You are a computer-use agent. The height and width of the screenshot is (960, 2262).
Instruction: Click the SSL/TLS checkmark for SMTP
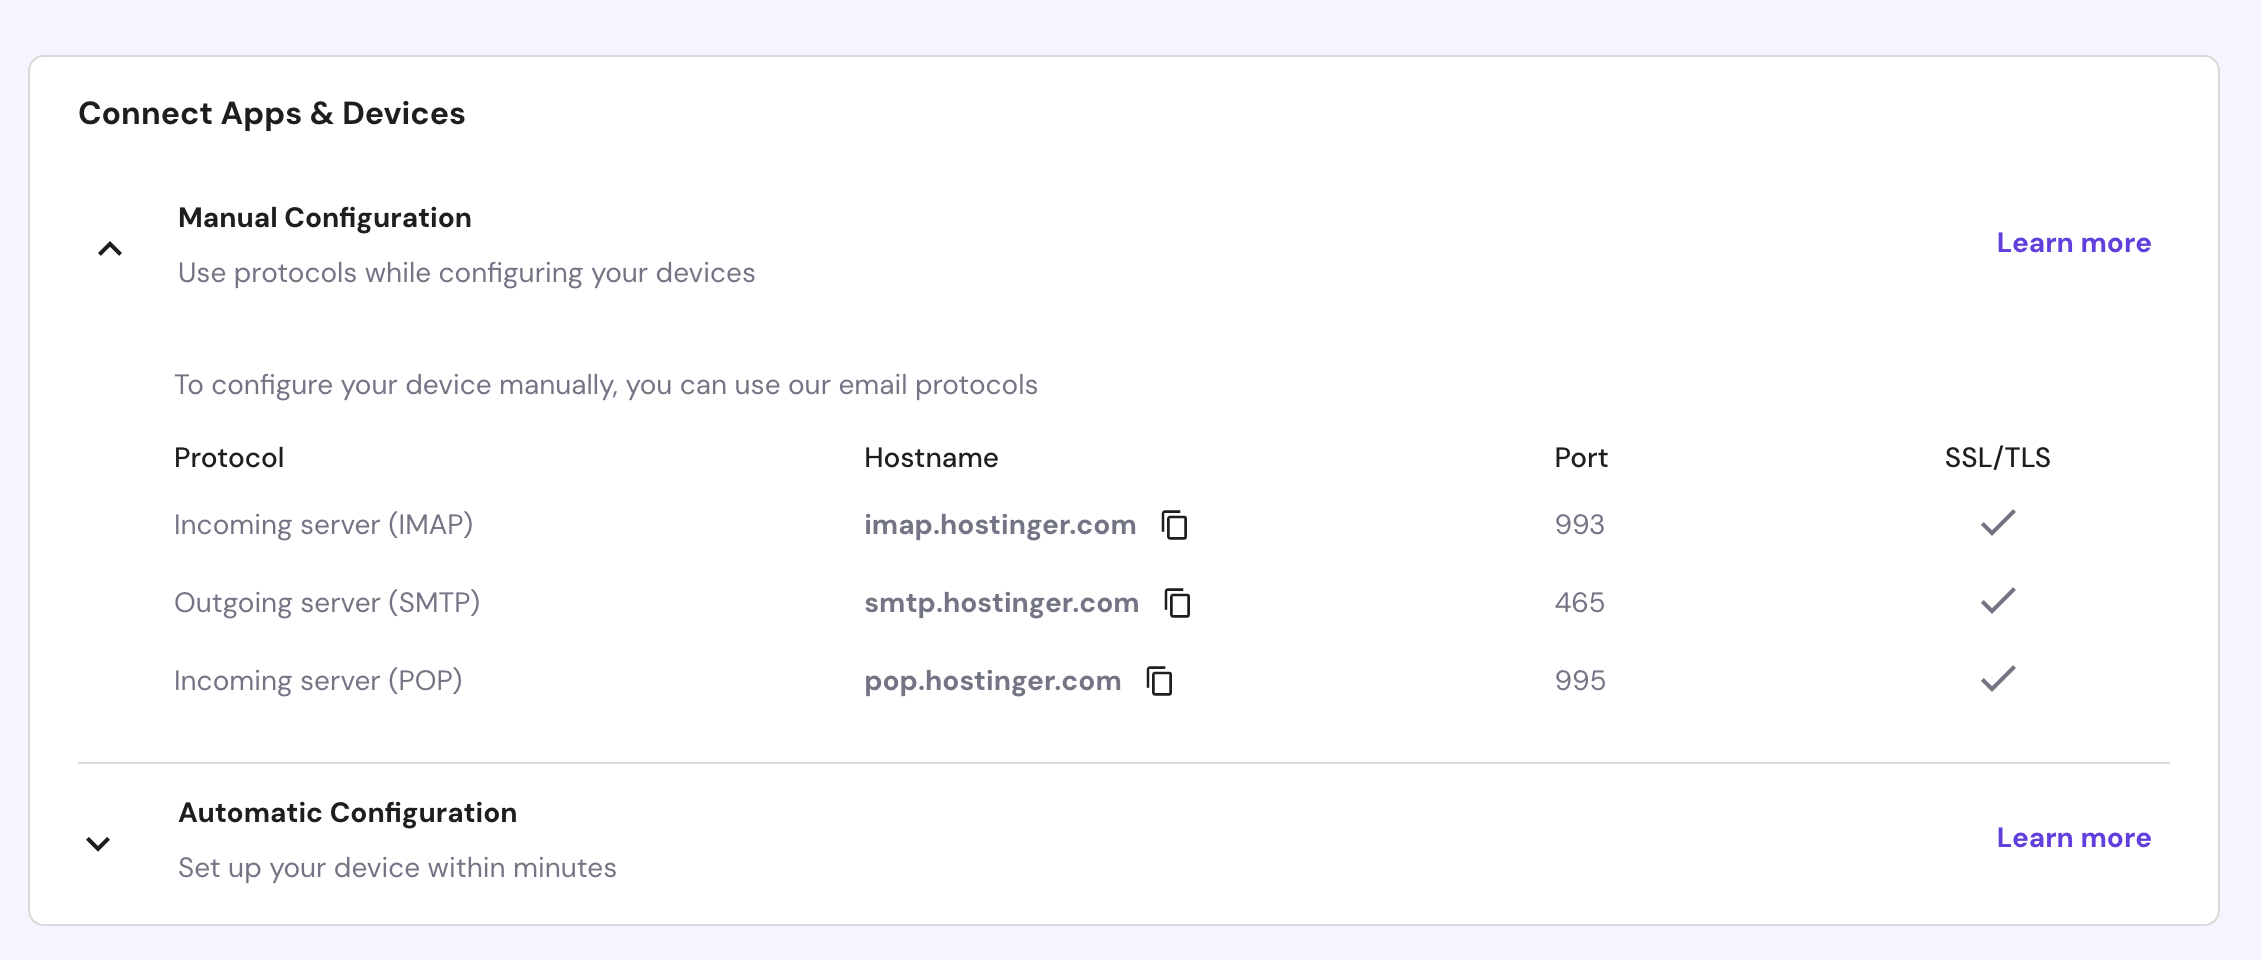tap(1998, 601)
